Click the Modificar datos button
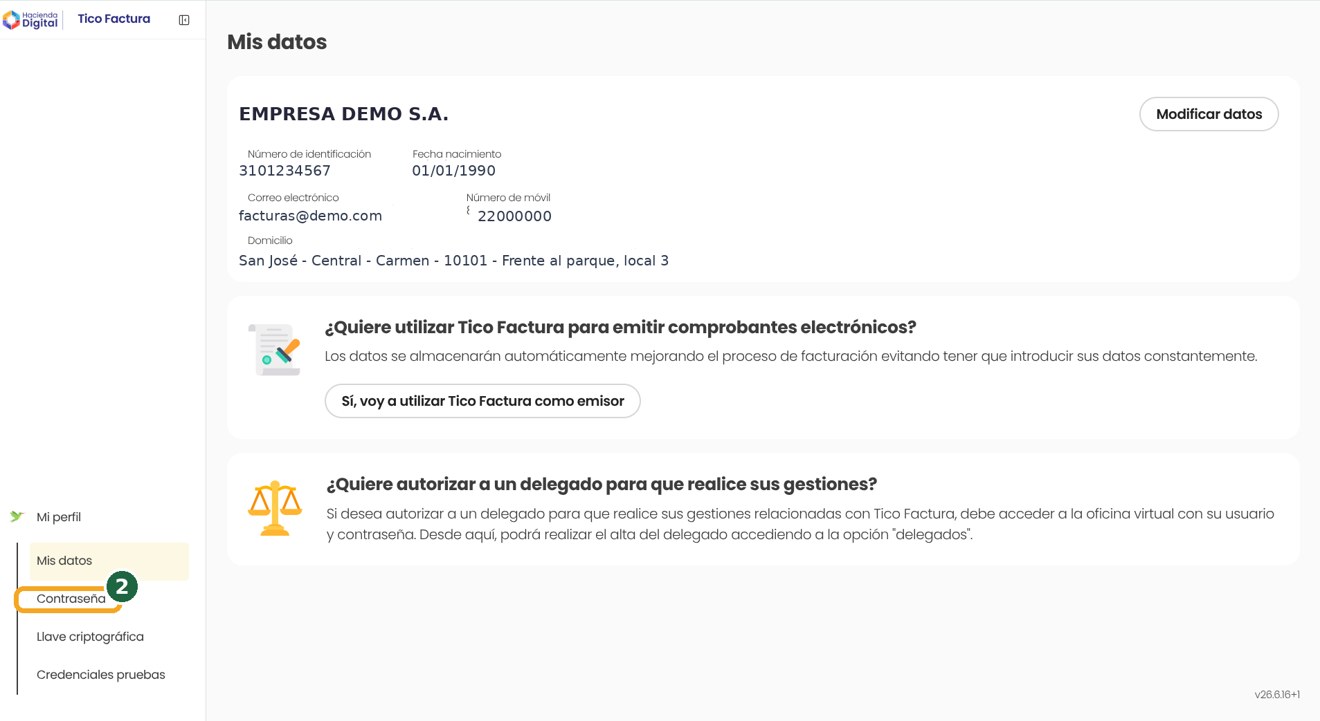 click(1209, 114)
